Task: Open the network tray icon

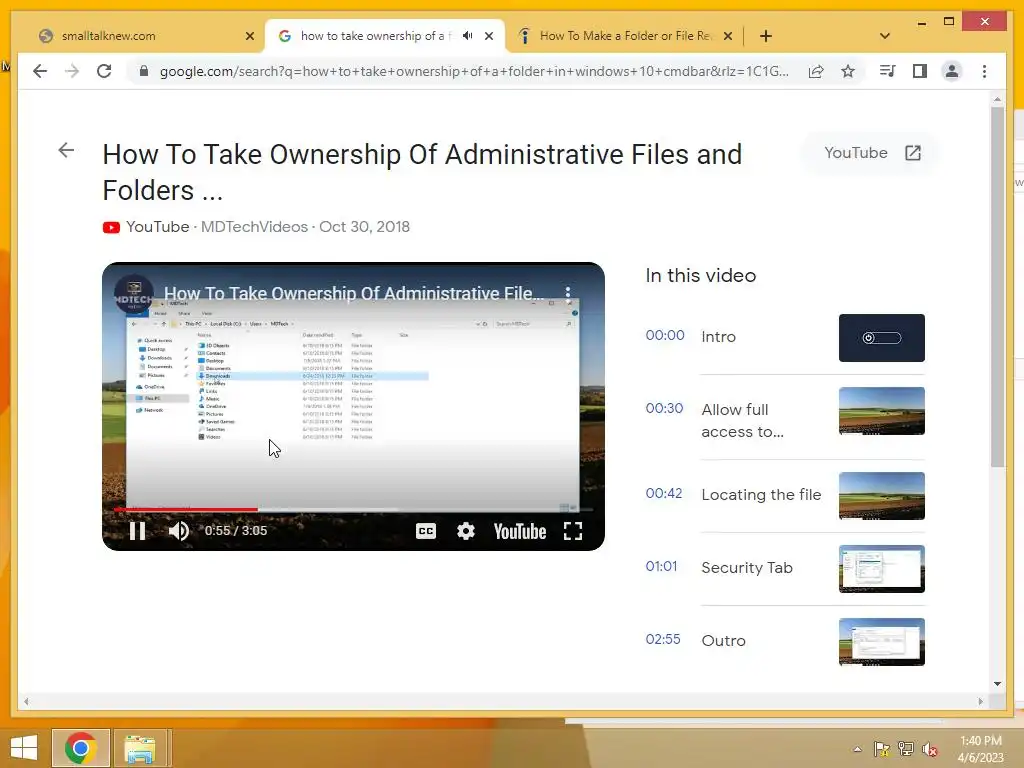Action: pos(906,749)
